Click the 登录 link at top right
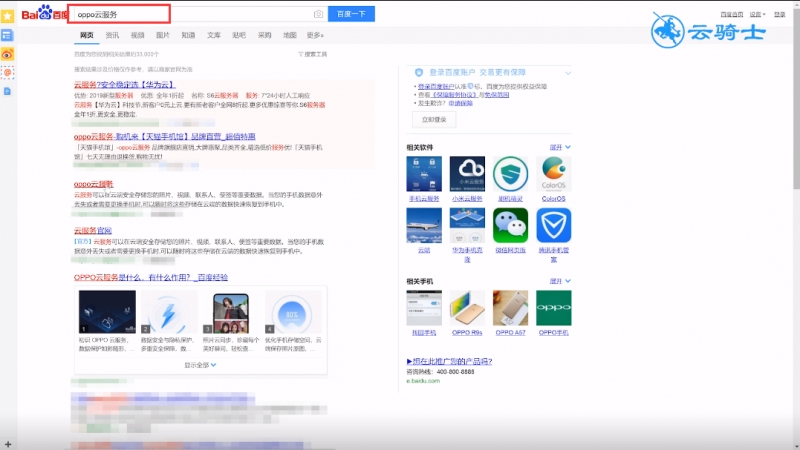 pyautogui.click(x=780, y=14)
